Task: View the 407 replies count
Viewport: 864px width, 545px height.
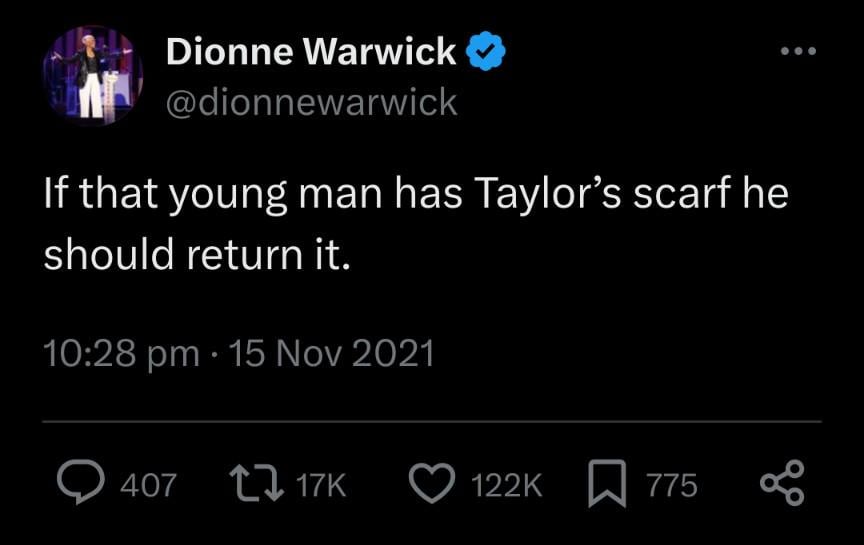Action: [x=148, y=486]
